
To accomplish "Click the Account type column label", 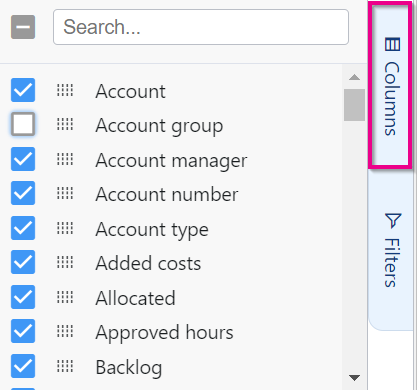I will (x=152, y=230).
